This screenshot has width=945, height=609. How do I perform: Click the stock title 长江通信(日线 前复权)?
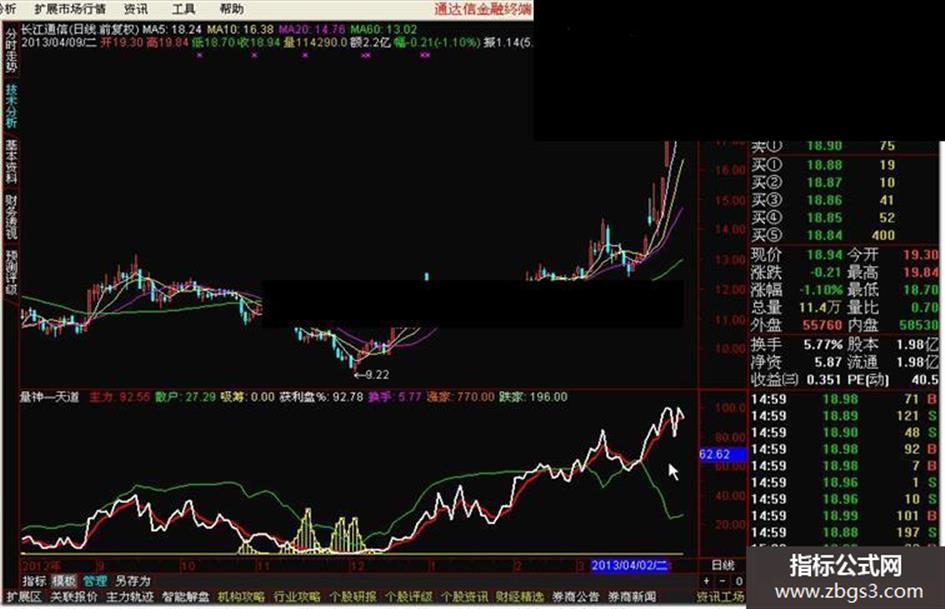[x=80, y=29]
